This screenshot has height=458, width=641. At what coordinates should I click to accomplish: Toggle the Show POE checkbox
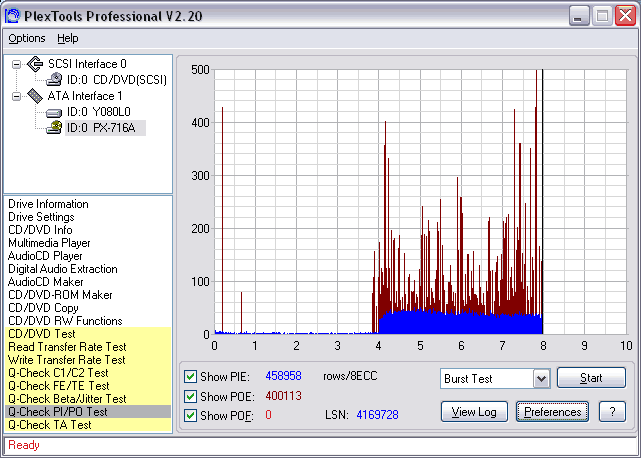(190, 396)
